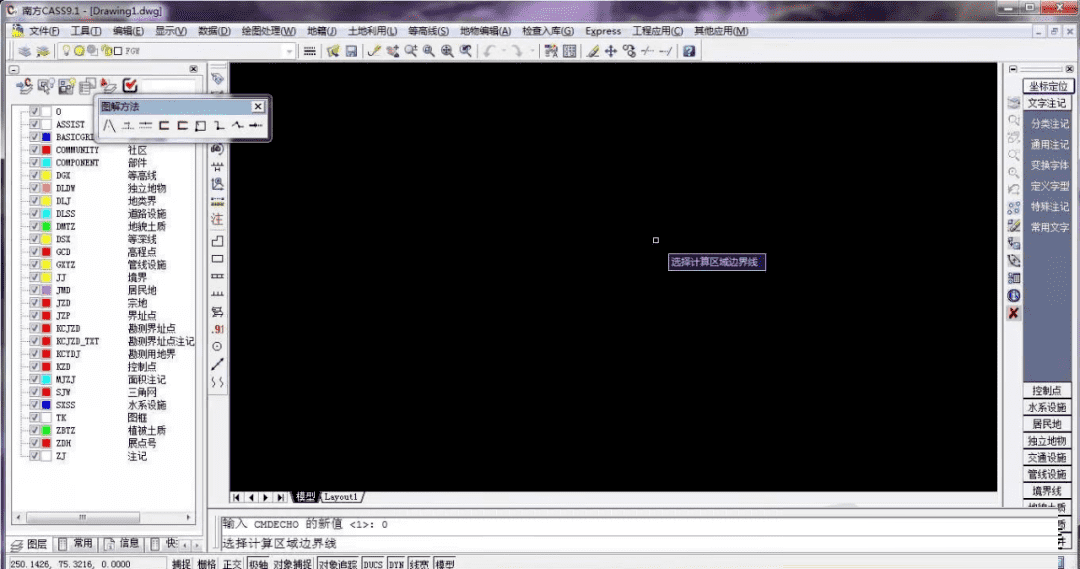The width and height of the screenshot is (1080, 569).
Task: Toggle 对象捕捉 in the status bar
Action: tap(293, 563)
